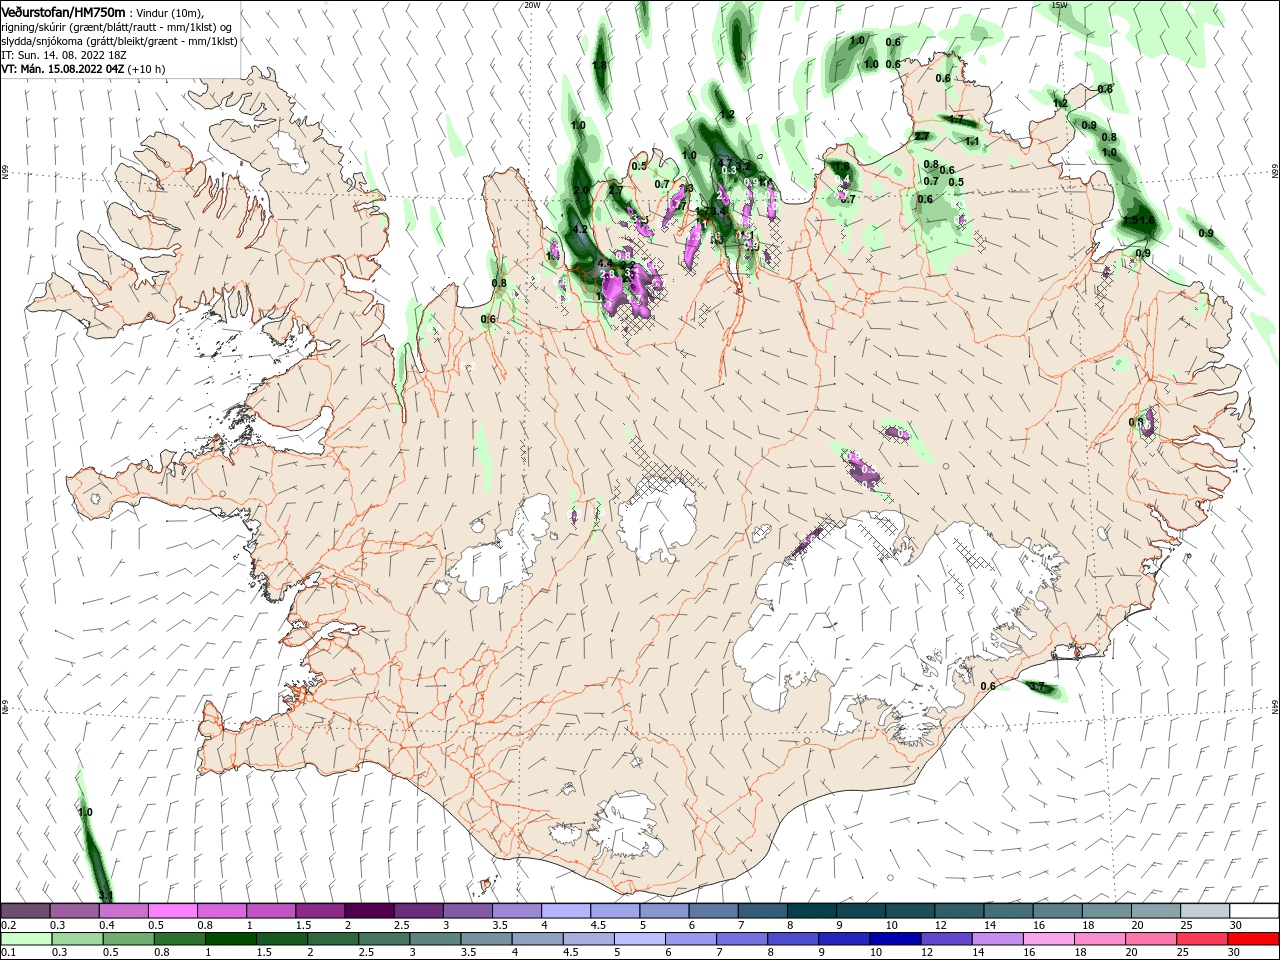Image resolution: width=1280 pixels, height=960 pixels.
Task: Pick the 0.5 green swatch, lower rain scale
Action: pos(128,939)
